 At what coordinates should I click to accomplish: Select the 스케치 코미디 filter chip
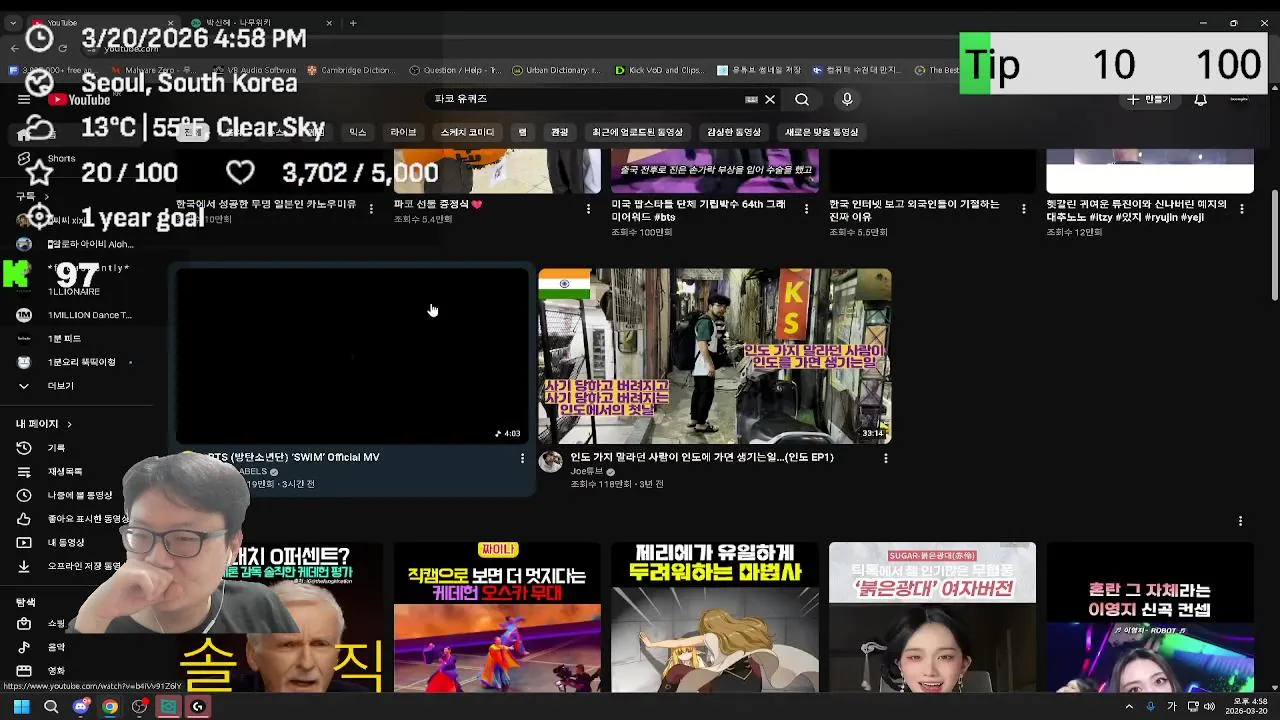coord(467,132)
